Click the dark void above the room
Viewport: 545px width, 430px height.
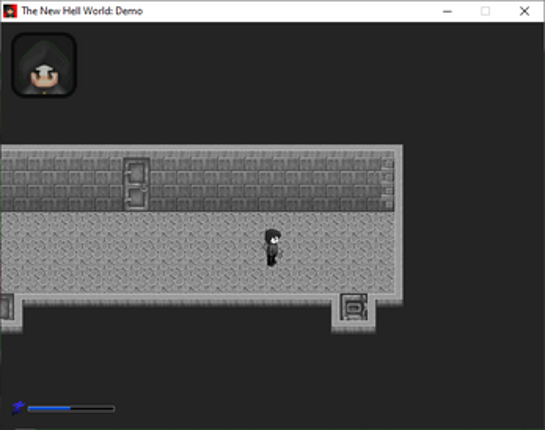pyautogui.click(x=271, y=83)
